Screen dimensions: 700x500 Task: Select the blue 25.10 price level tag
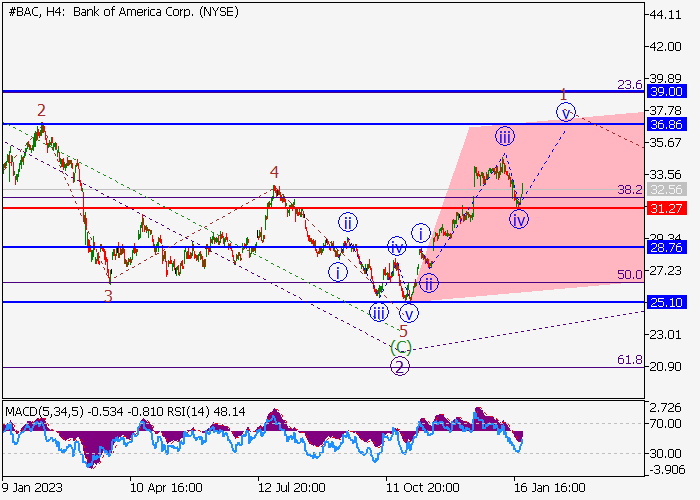[x=666, y=303]
